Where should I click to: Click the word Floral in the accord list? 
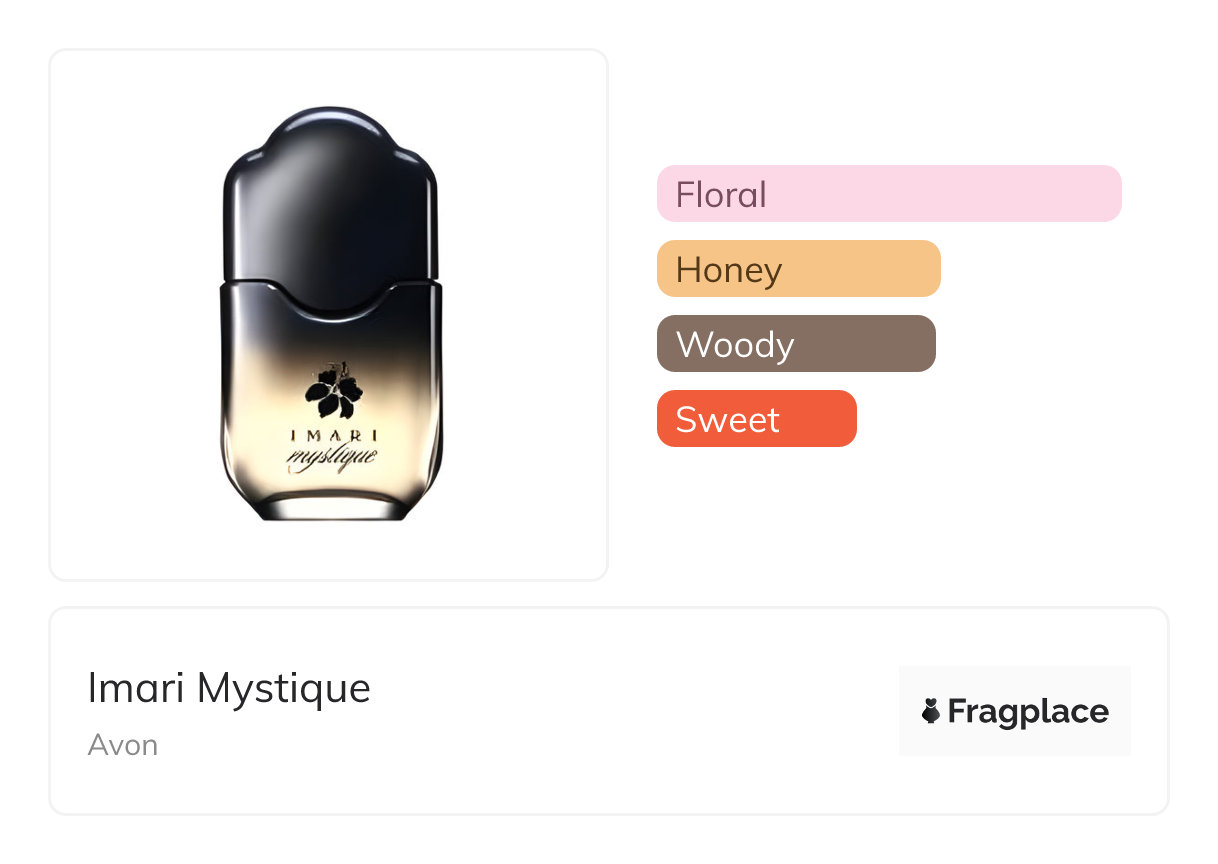(x=721, y=194)
